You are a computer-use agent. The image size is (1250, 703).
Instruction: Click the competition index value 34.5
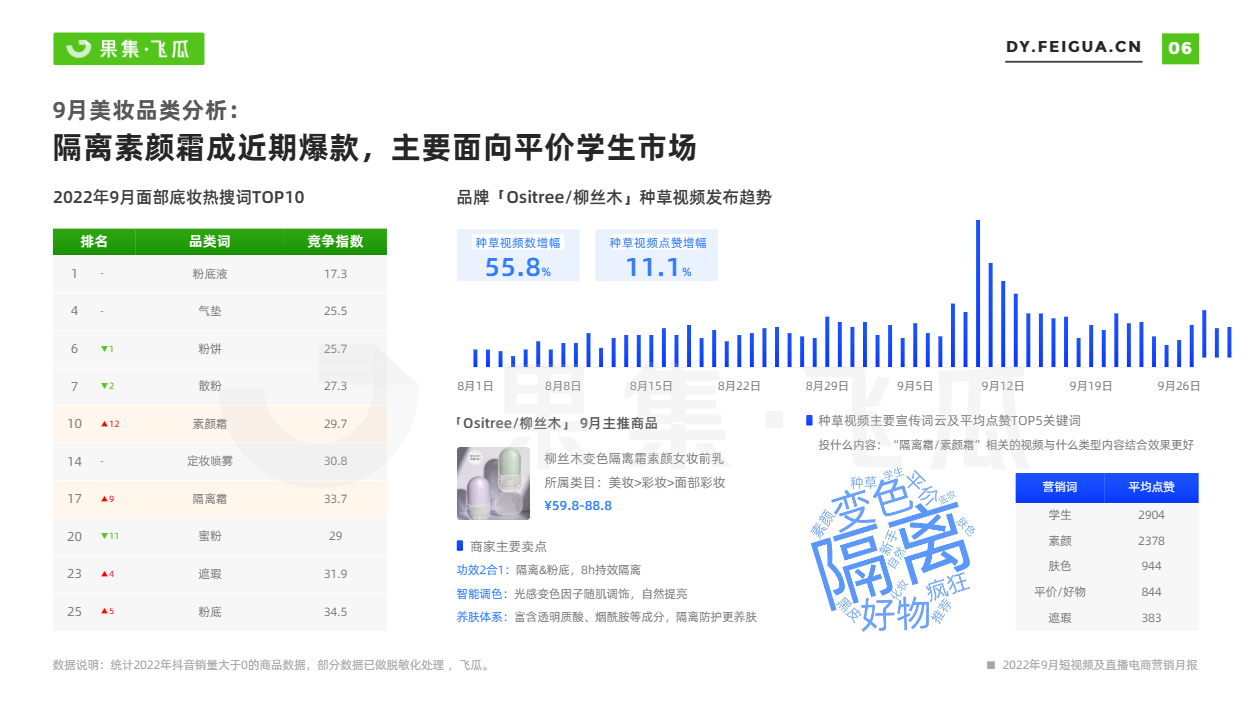click(x=335, y=611)
